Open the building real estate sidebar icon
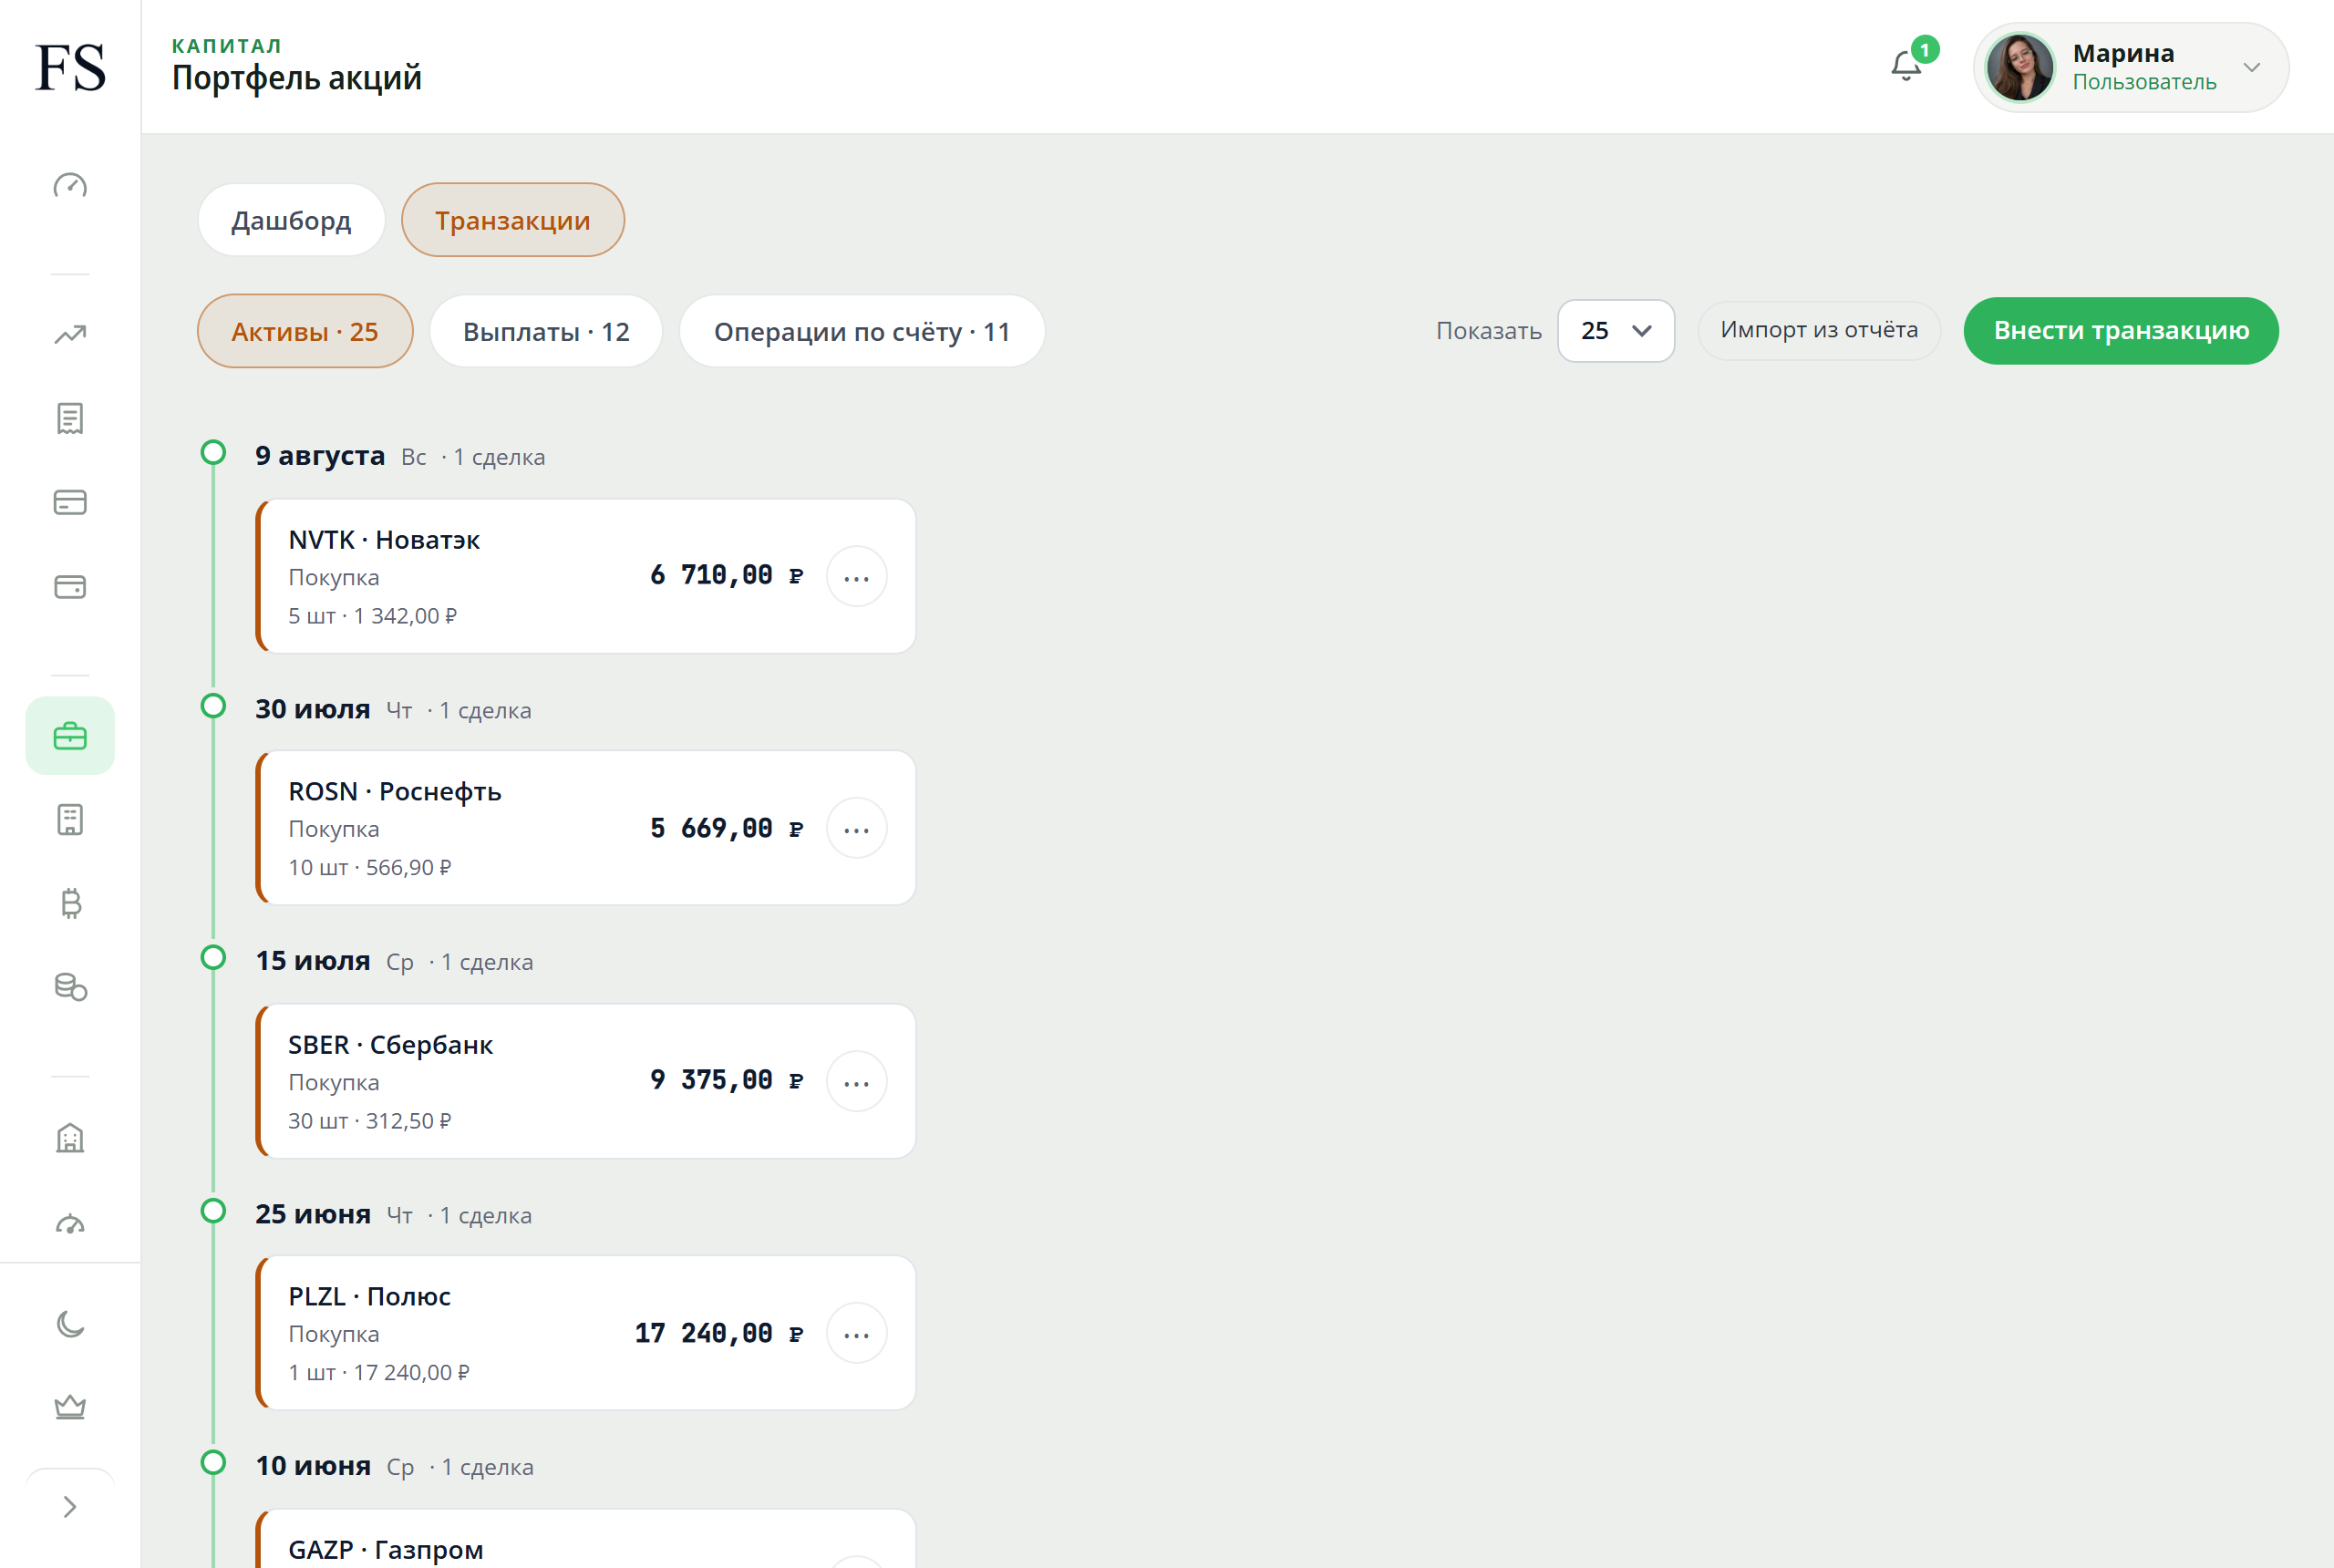Screen dimensions: 2334x1568 point(70,1138)
